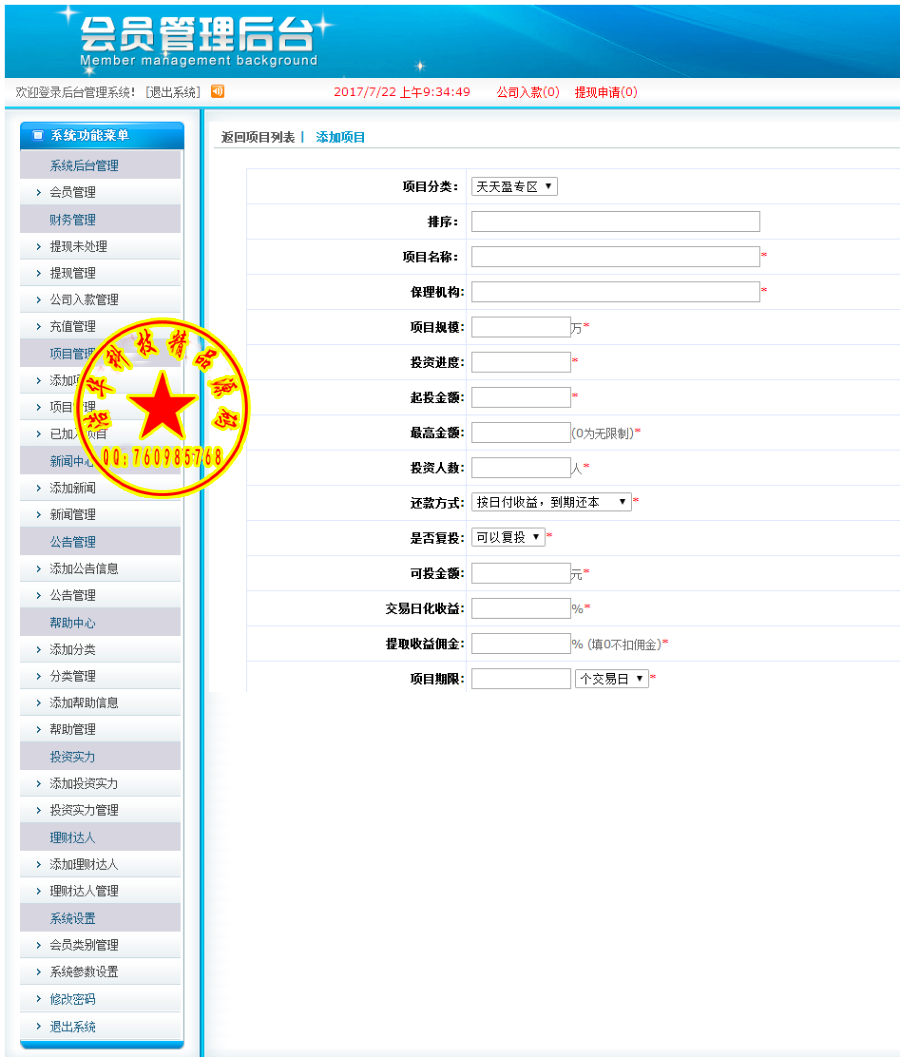Viewport: 900px width, 1057px height.
Task: Click 退出系统 at the sidebar bottom
Action: pyautogui.click(x=73, y=1027)
